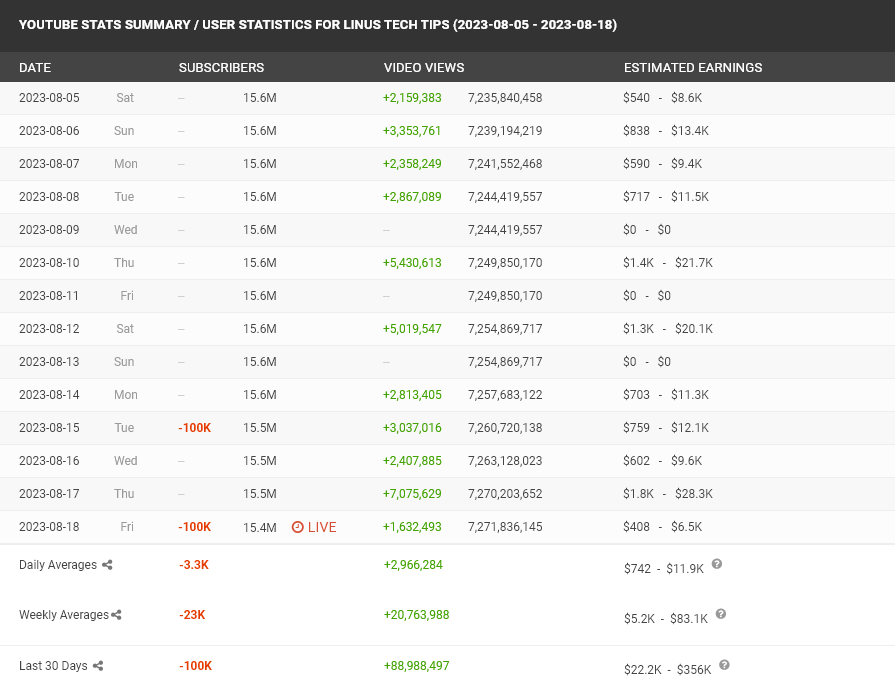Viewport: 895px width, 690px height.
Task: Click the 15.4M subscriber count
Action: 260,527
